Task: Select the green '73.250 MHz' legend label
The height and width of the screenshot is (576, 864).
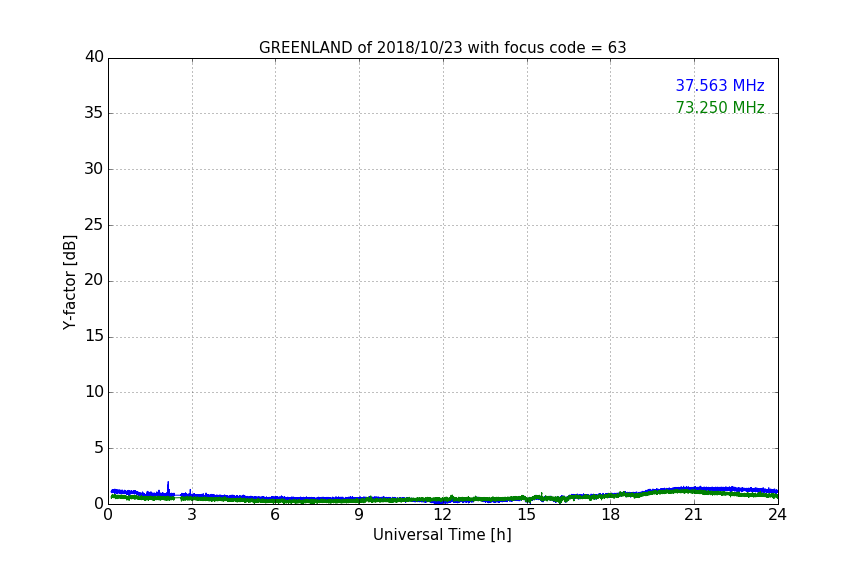Action: [x=720, y=107]
